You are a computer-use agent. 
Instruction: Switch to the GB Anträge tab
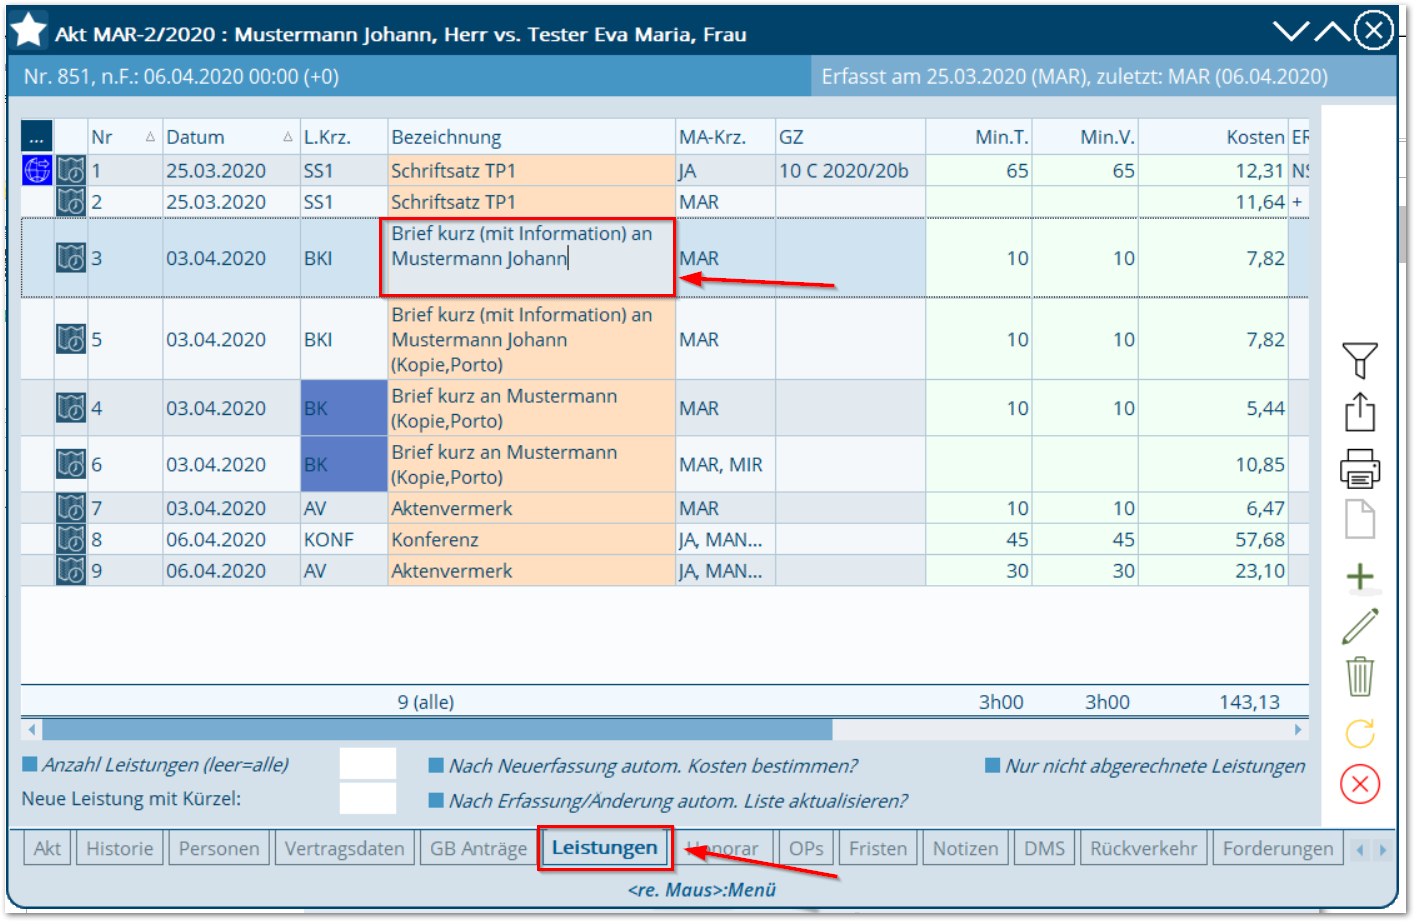pos(478,849)
